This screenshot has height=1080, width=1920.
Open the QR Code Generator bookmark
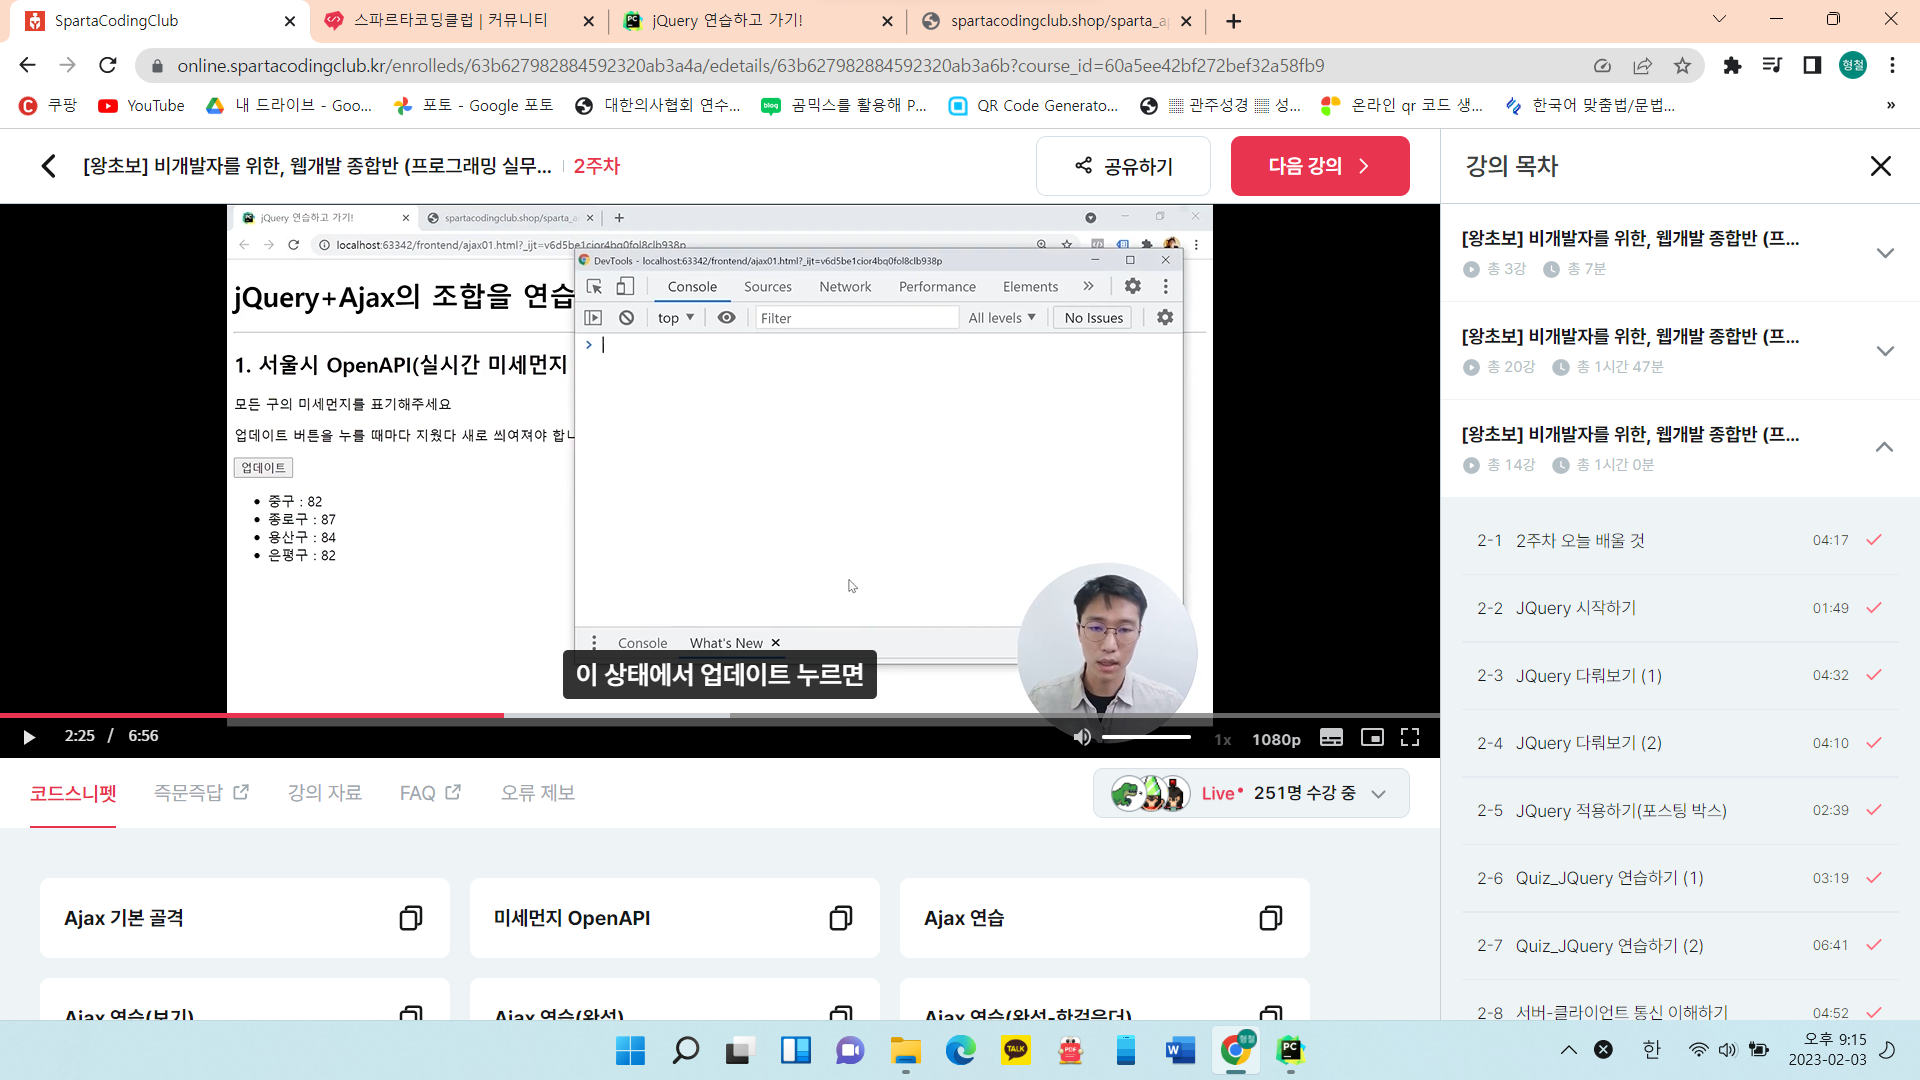pos(1034,106)
